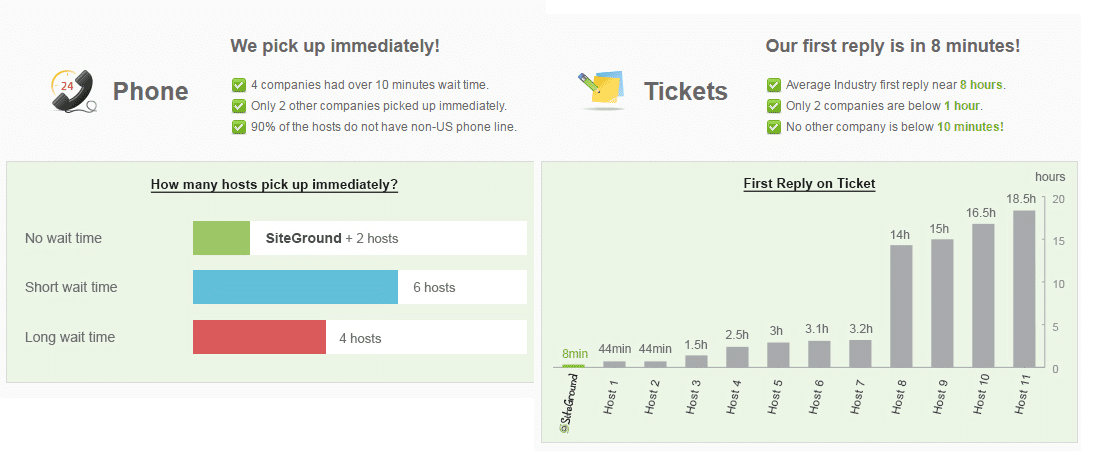Click 'How many hosts pick up immediately?' heading
Image resolution: width=1100 pixels, height=451 pixels.
[274, 185]
